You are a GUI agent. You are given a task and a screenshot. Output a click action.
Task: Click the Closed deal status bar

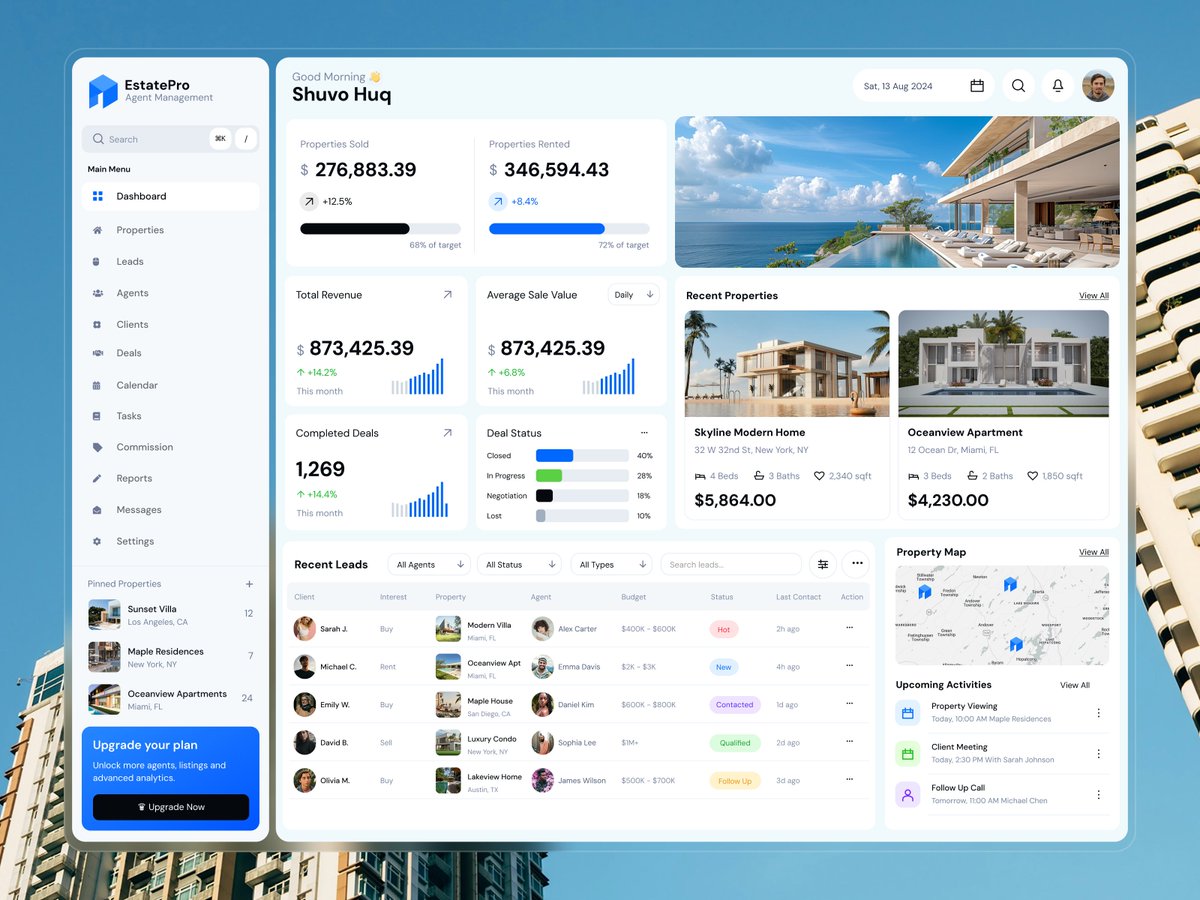[x=582, y=455]
